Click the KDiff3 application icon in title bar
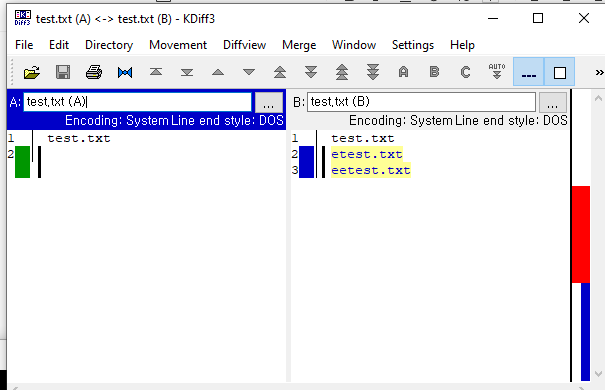The image size is (605, 390). [x=22, y=18]
